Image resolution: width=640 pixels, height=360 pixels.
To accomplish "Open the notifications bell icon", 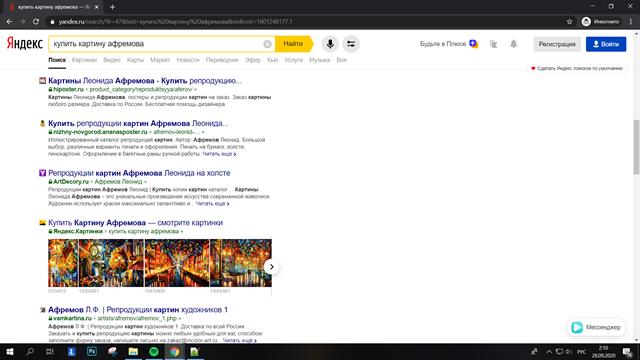I will 513,44.
